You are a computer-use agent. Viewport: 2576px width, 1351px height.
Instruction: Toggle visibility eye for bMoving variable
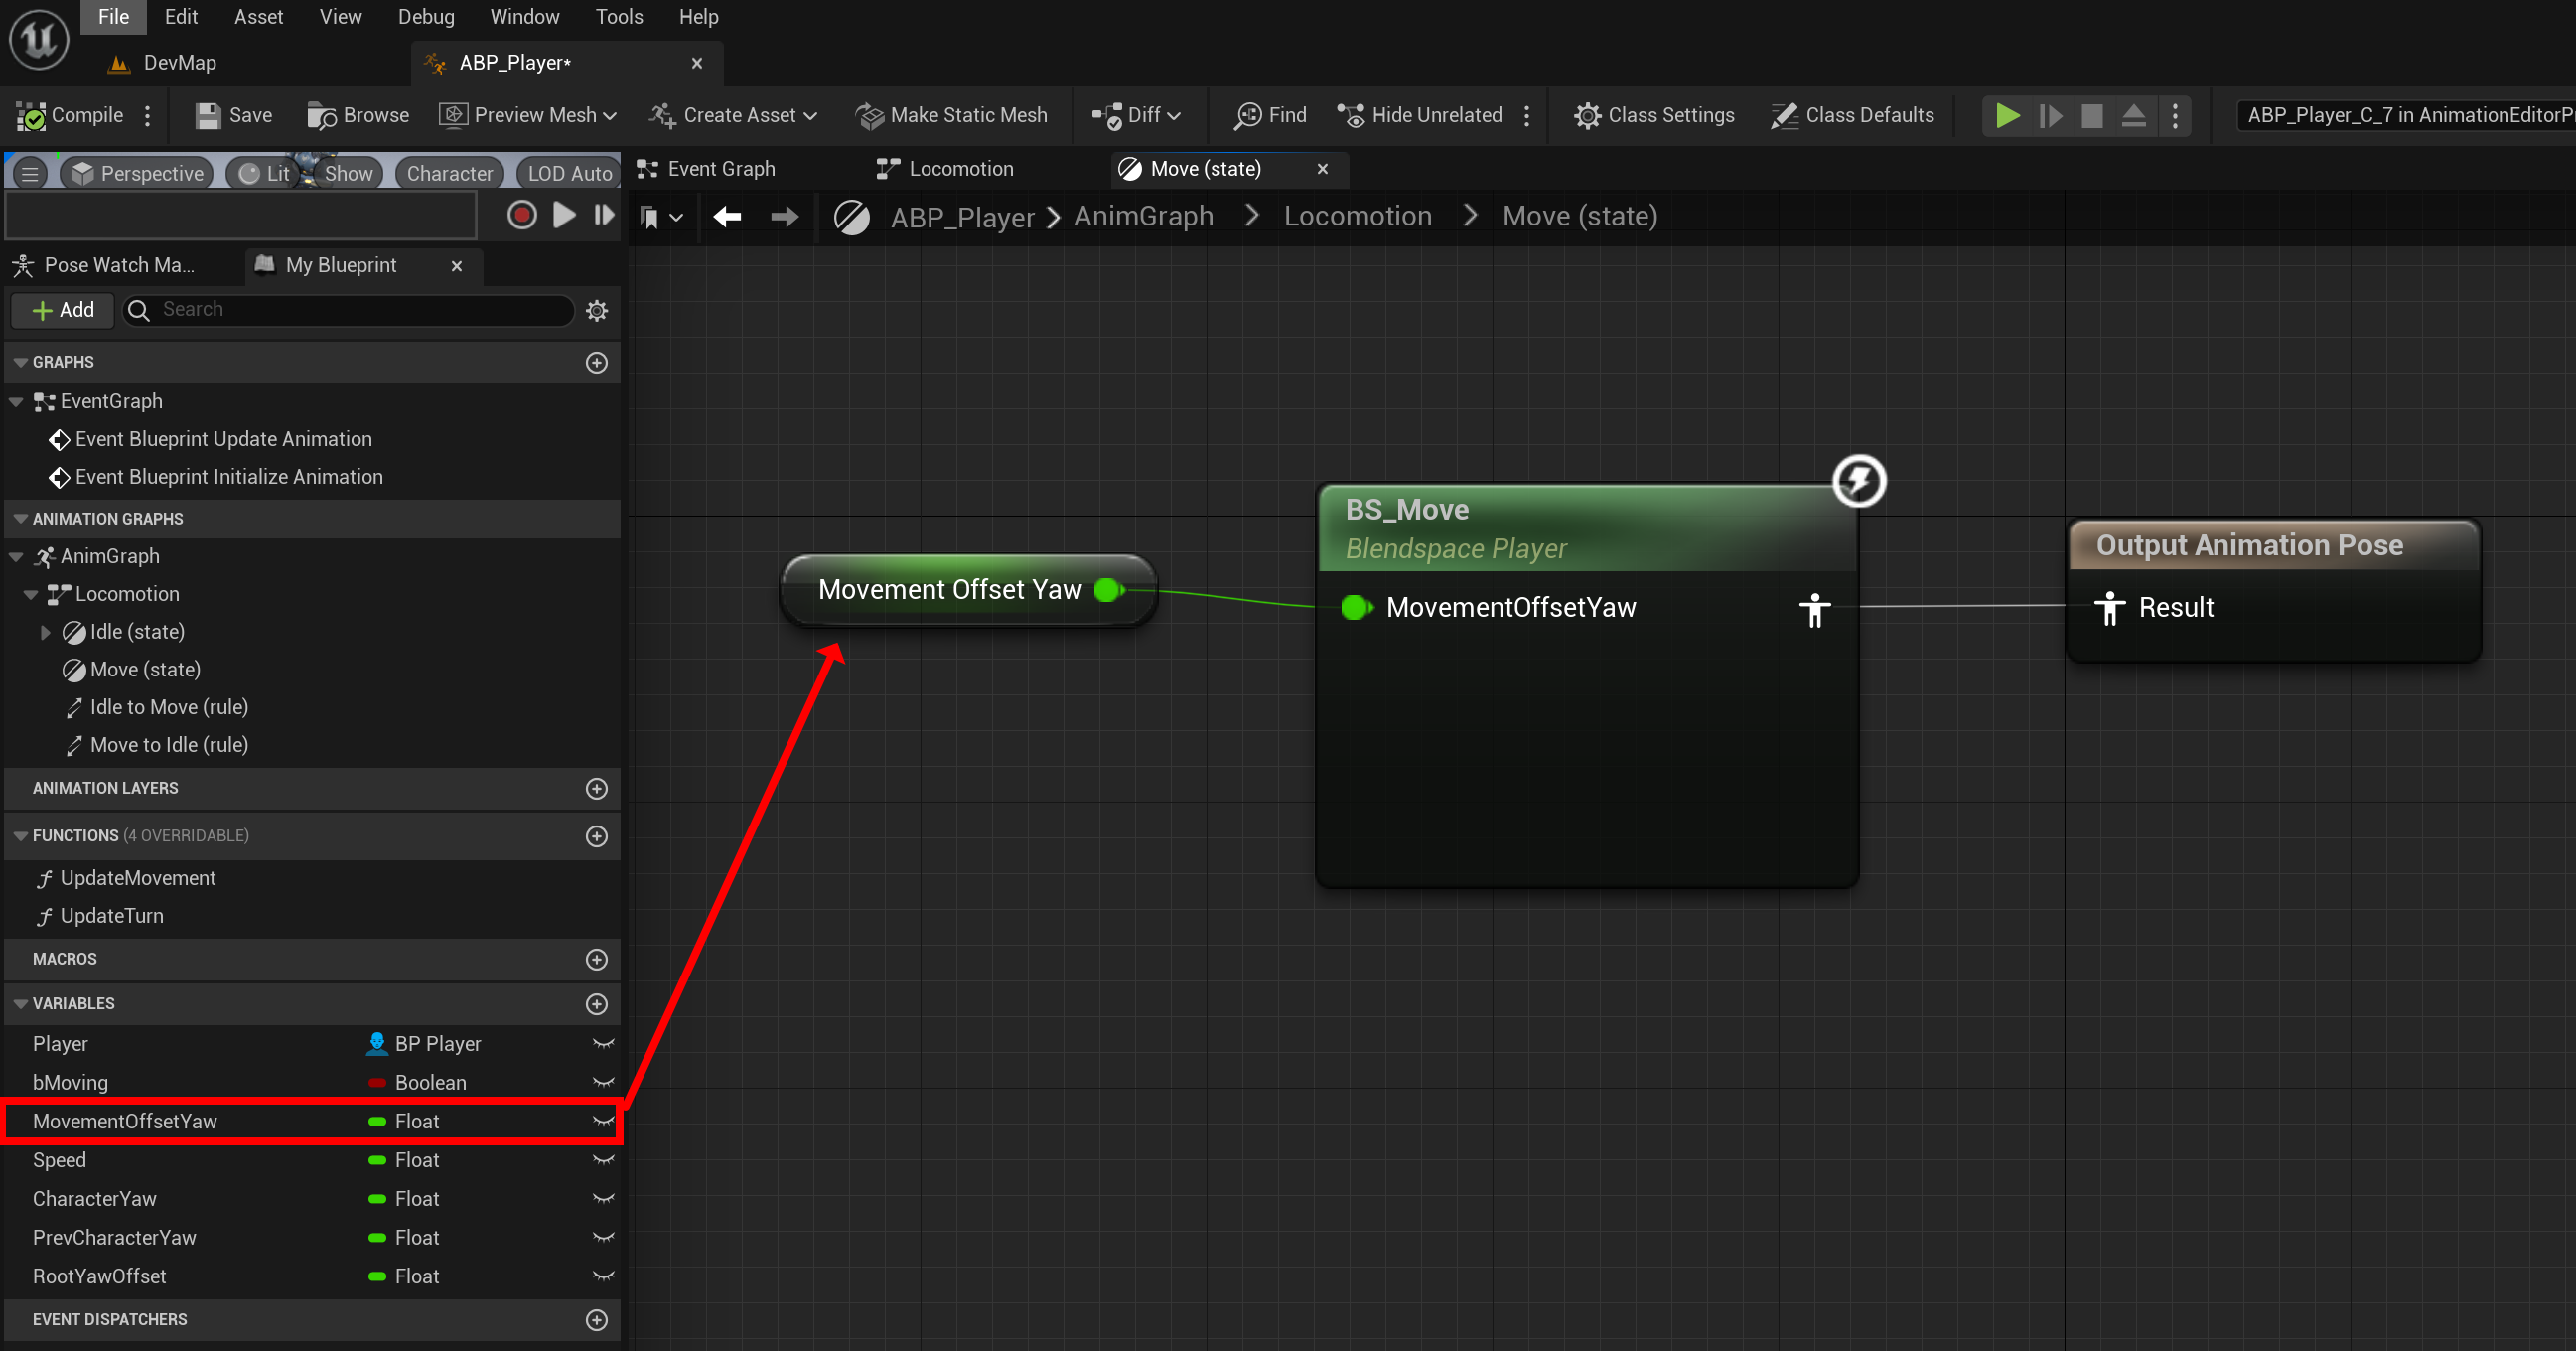pyautogui.click(x=603, y=1082)
